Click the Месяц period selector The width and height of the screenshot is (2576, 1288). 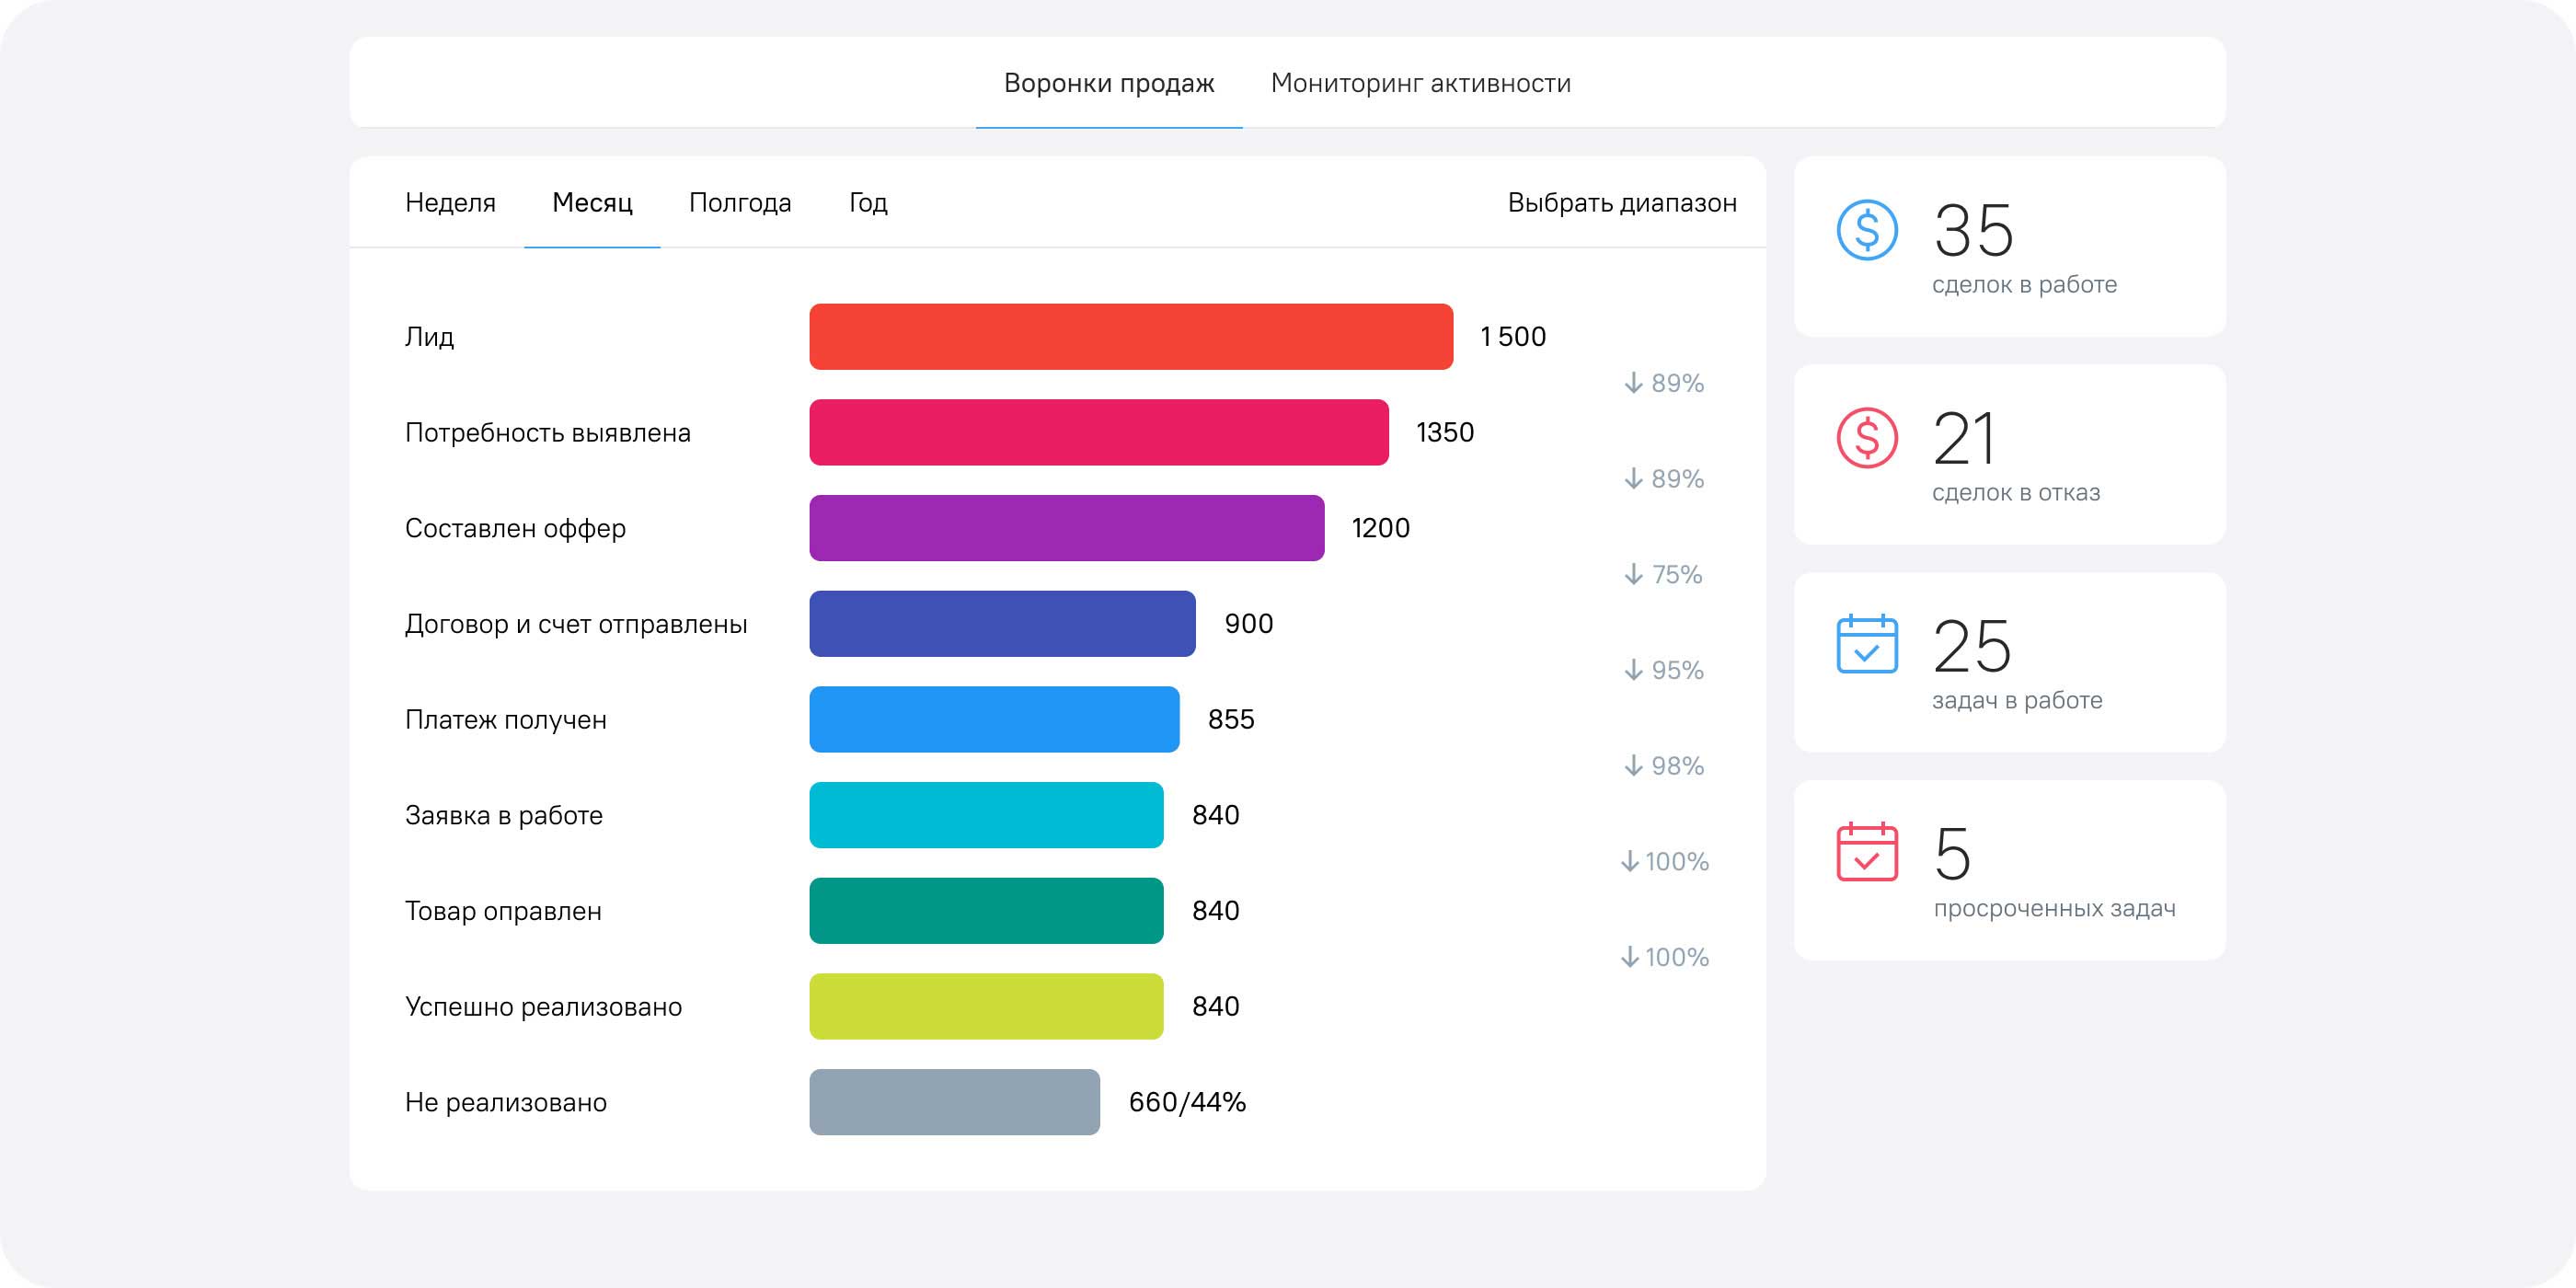point(591,203)
